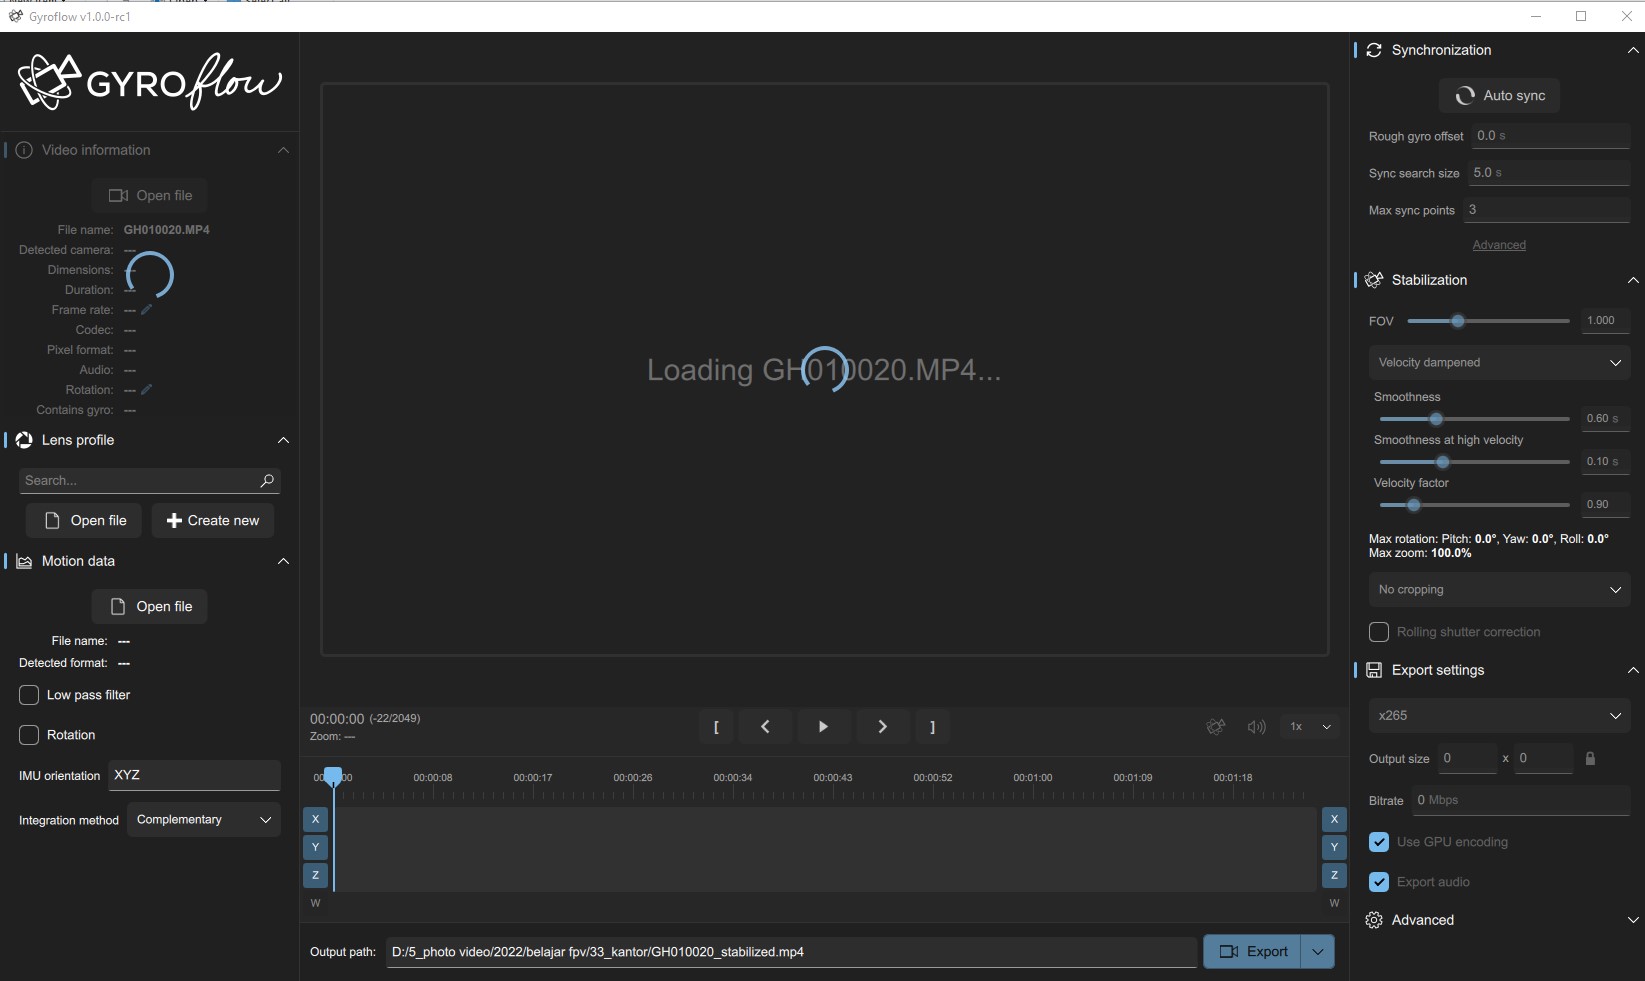Open lens profile search with magnifier icon
The image size is (1645, 981).
[266, 481]
